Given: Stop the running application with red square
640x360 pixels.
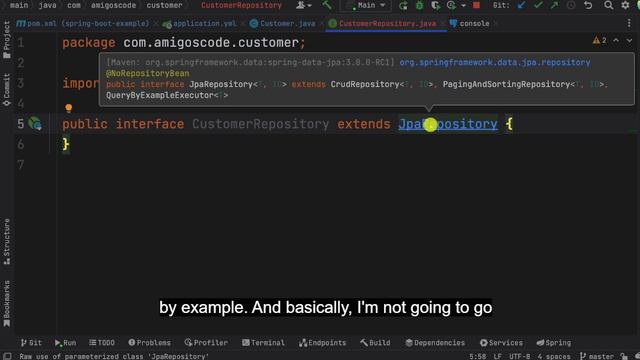Looking at the screenshot, I should [x=476, y=5].
